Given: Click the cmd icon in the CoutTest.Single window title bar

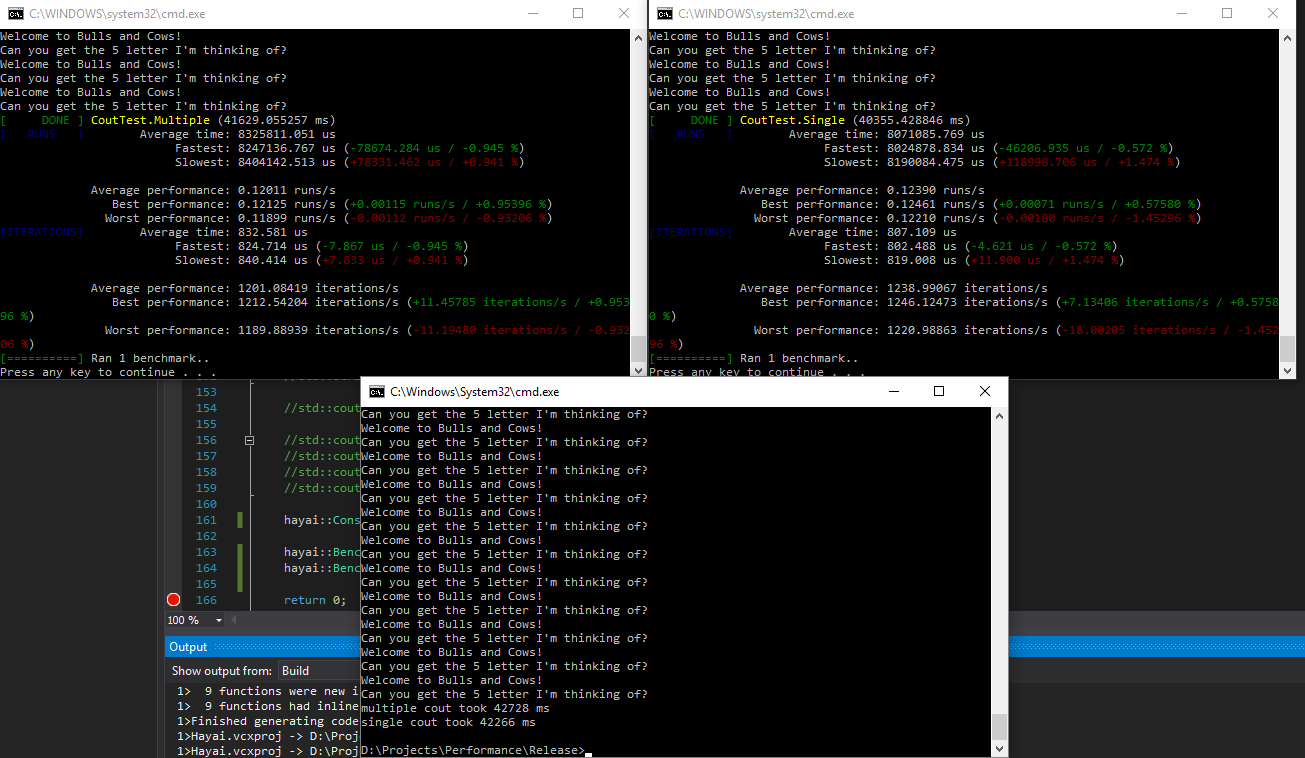Looking at the screenshot, I should coord(665,14).
